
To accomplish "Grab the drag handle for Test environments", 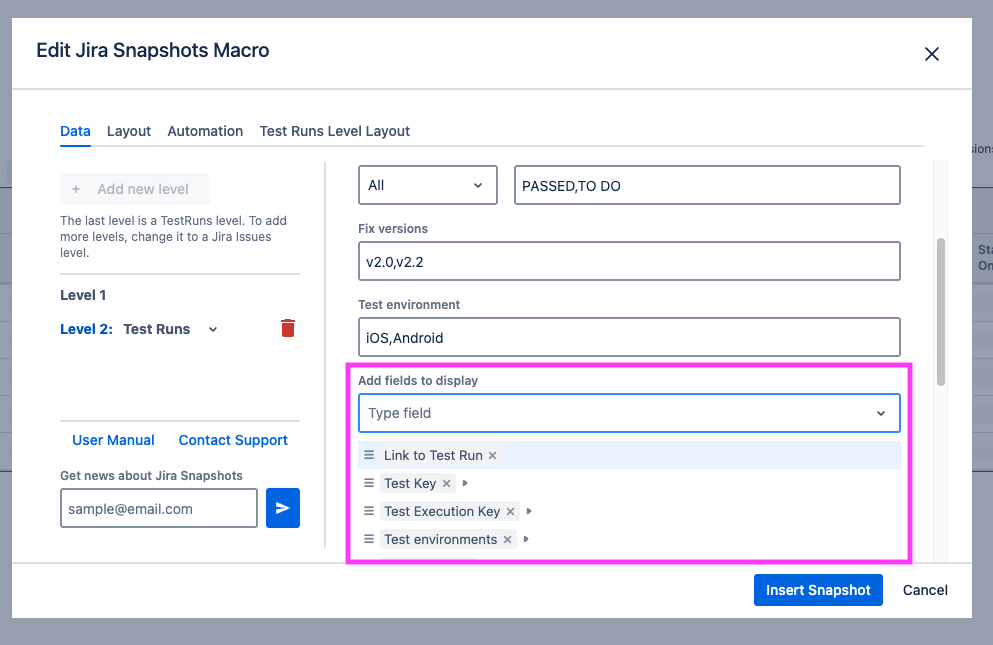I will pyautogui.click(x=369, y=539).
